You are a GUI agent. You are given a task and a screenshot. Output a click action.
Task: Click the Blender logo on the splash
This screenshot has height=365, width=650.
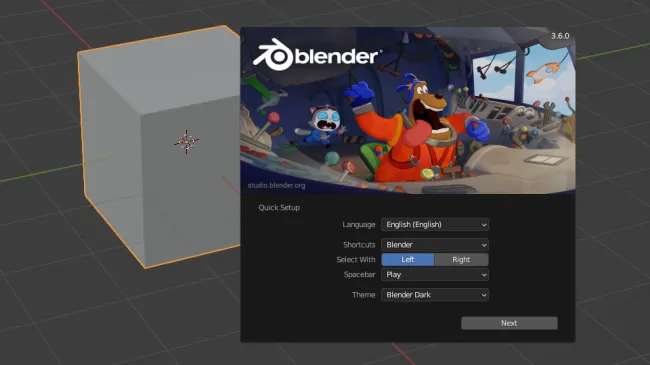[317, 55]
